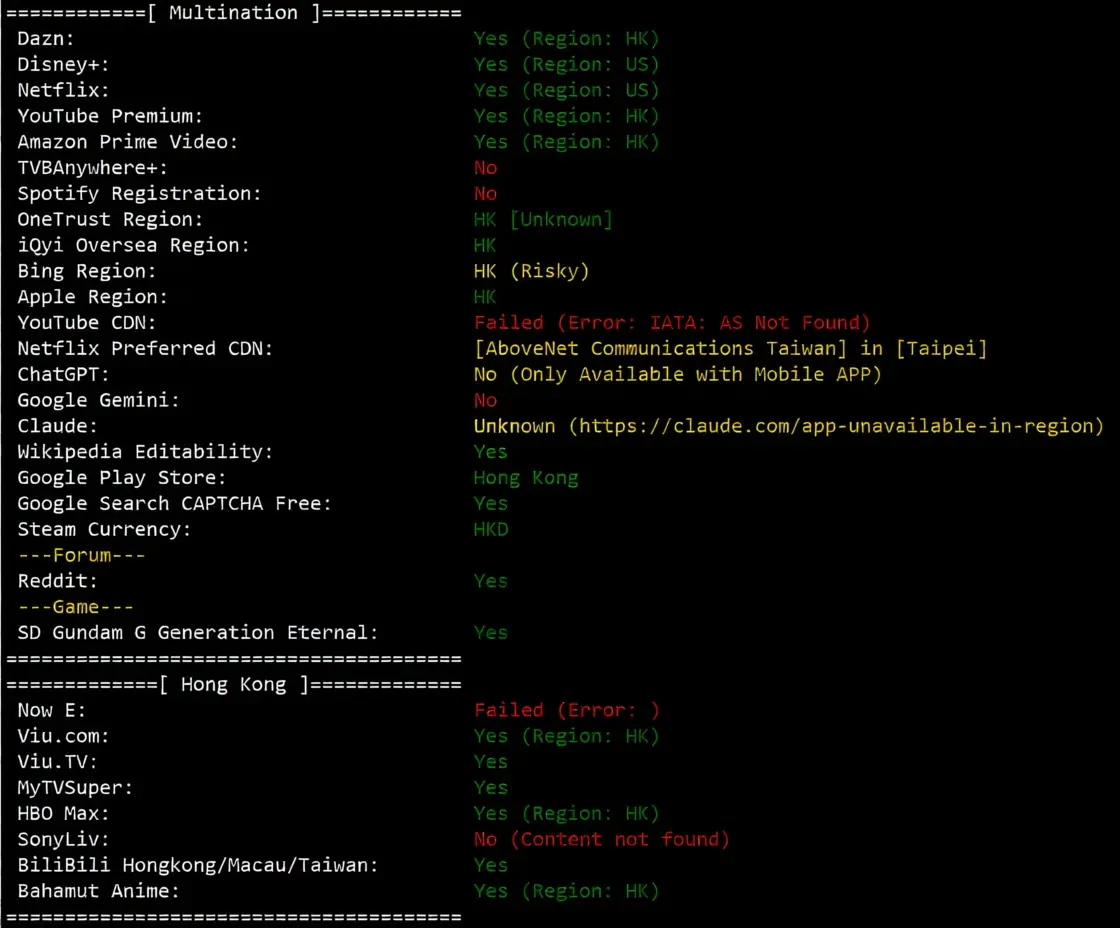Screen dimensions: 1120x928
Task: Click the Claude unavailable-in-region URL
Action: (x=836, y=426)
